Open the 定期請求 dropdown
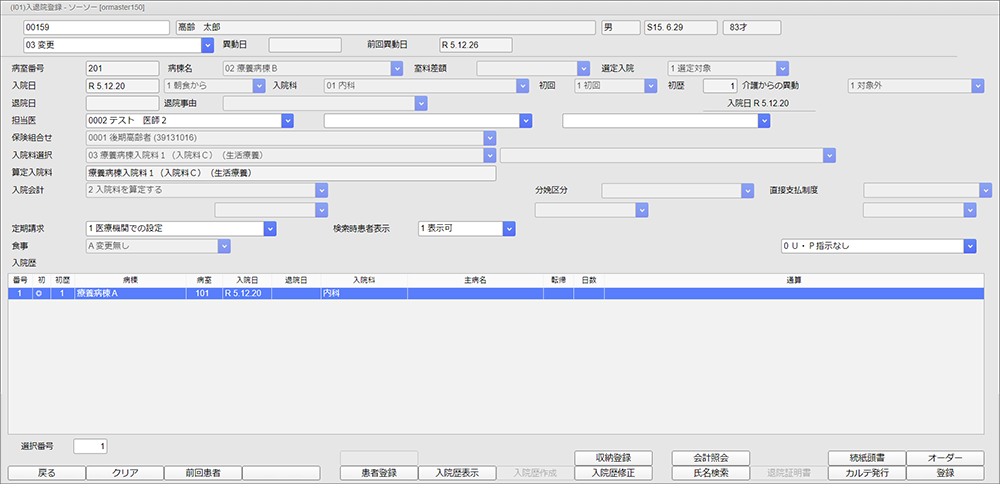The height and width of the screenshot is (484, 1000). pyautogui.click(x=269, y=228)
